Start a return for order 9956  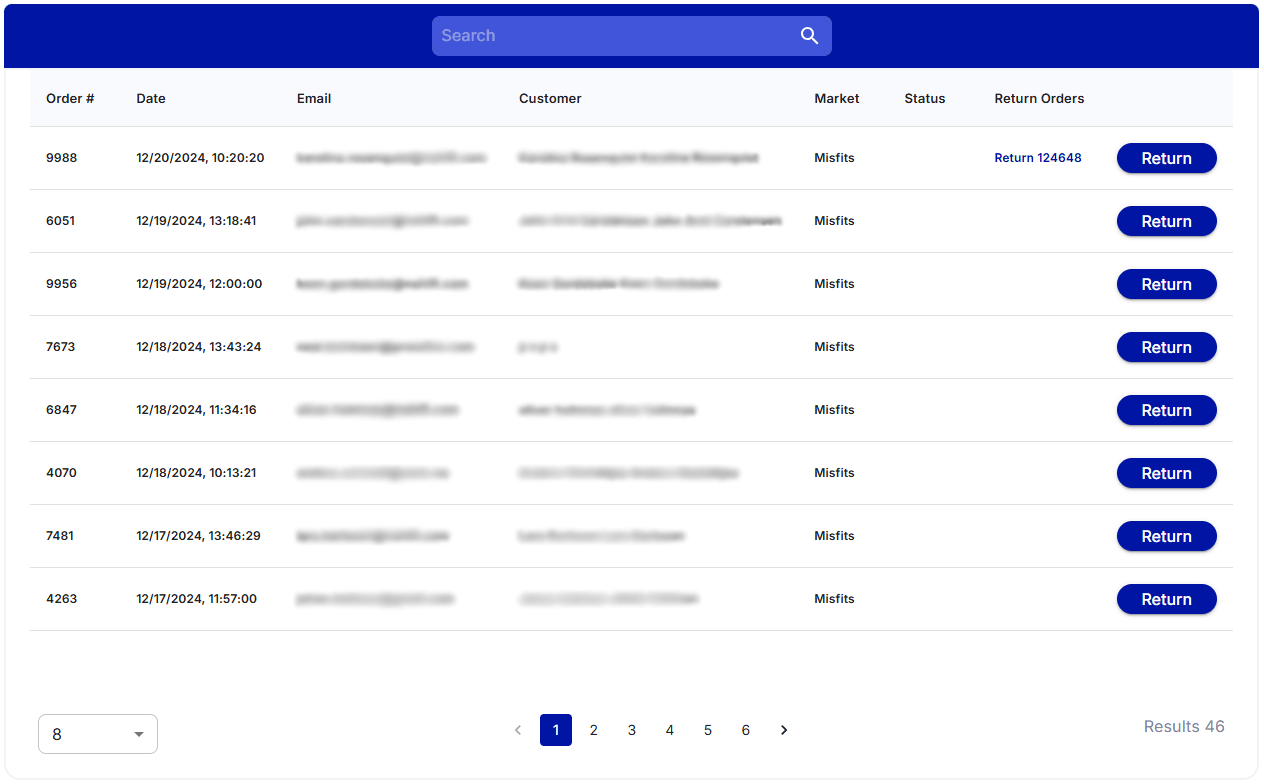coord(1166,284)
